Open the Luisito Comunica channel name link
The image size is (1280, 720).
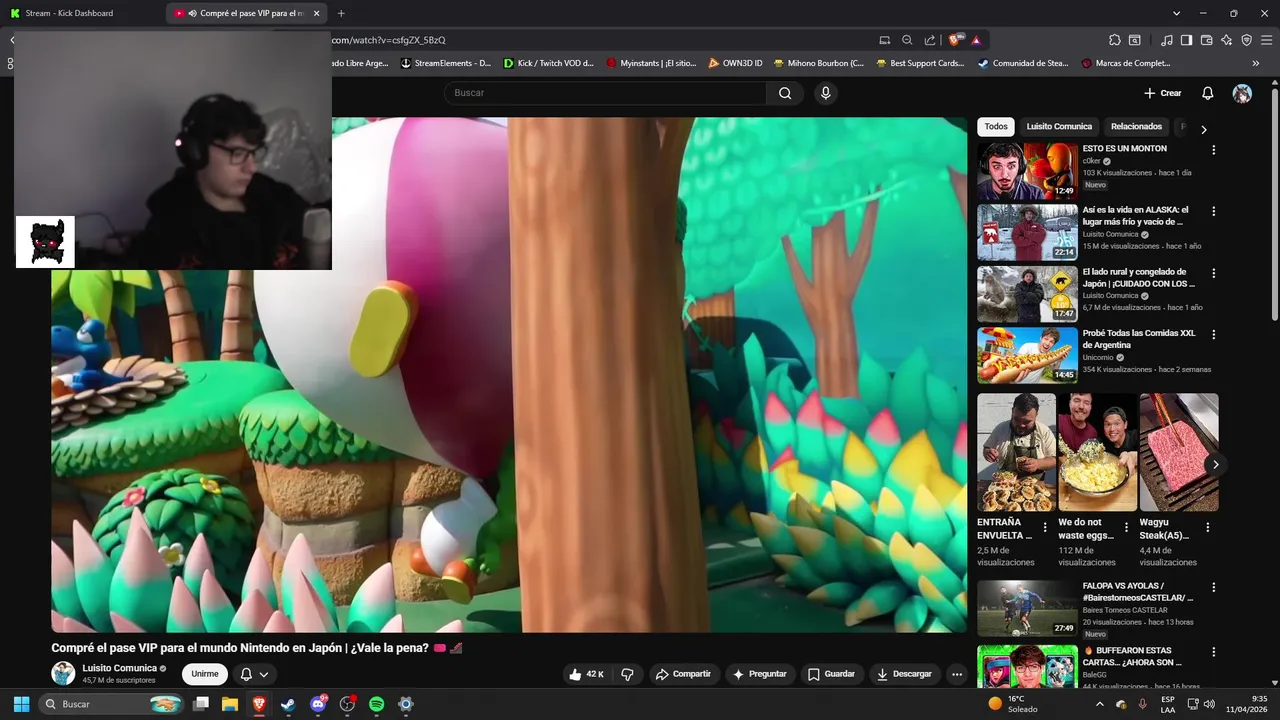coord(119,668)
